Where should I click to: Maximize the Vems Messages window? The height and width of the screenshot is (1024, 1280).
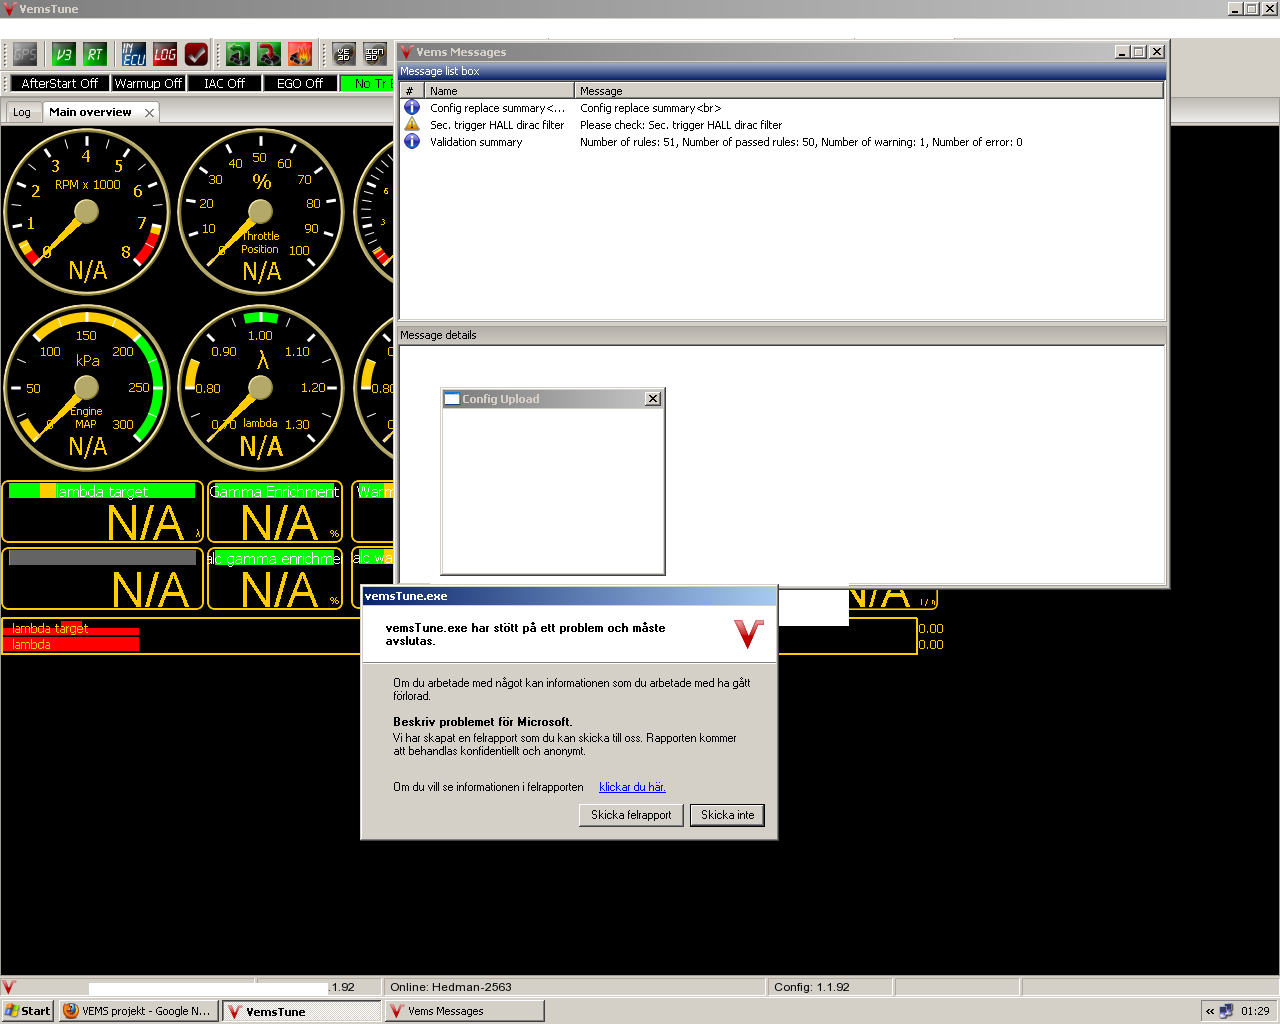coord(1139,52)
